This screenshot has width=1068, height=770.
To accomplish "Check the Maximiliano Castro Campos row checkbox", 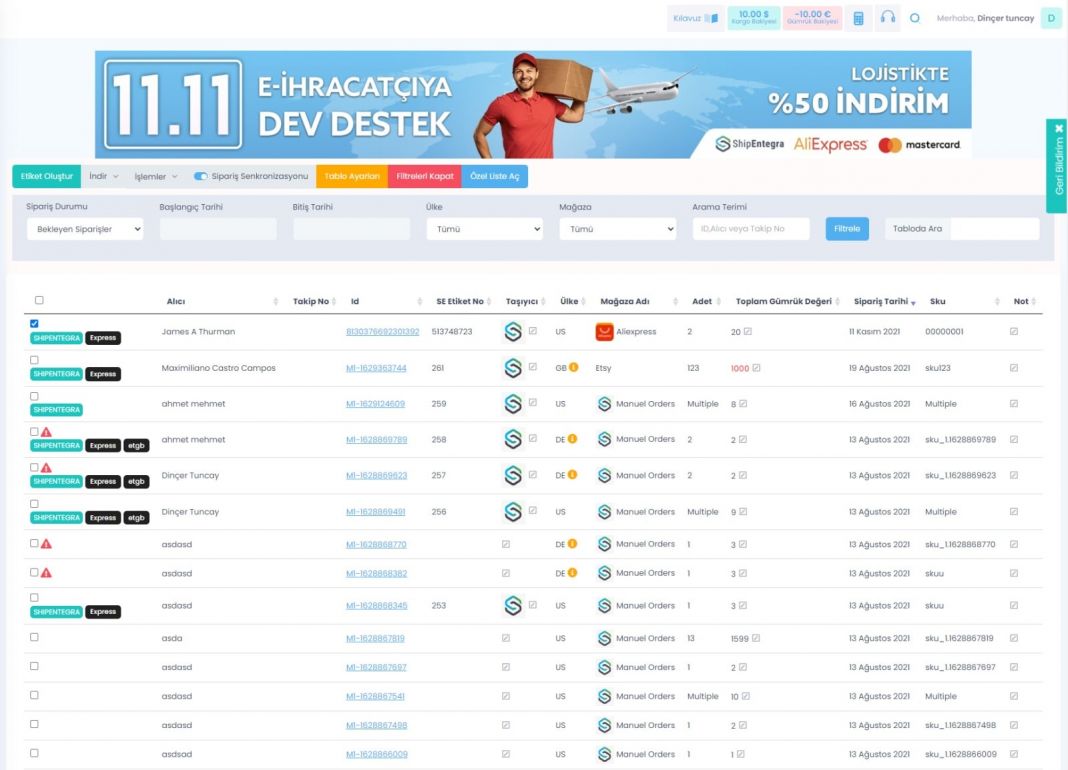I will point(34,360).
